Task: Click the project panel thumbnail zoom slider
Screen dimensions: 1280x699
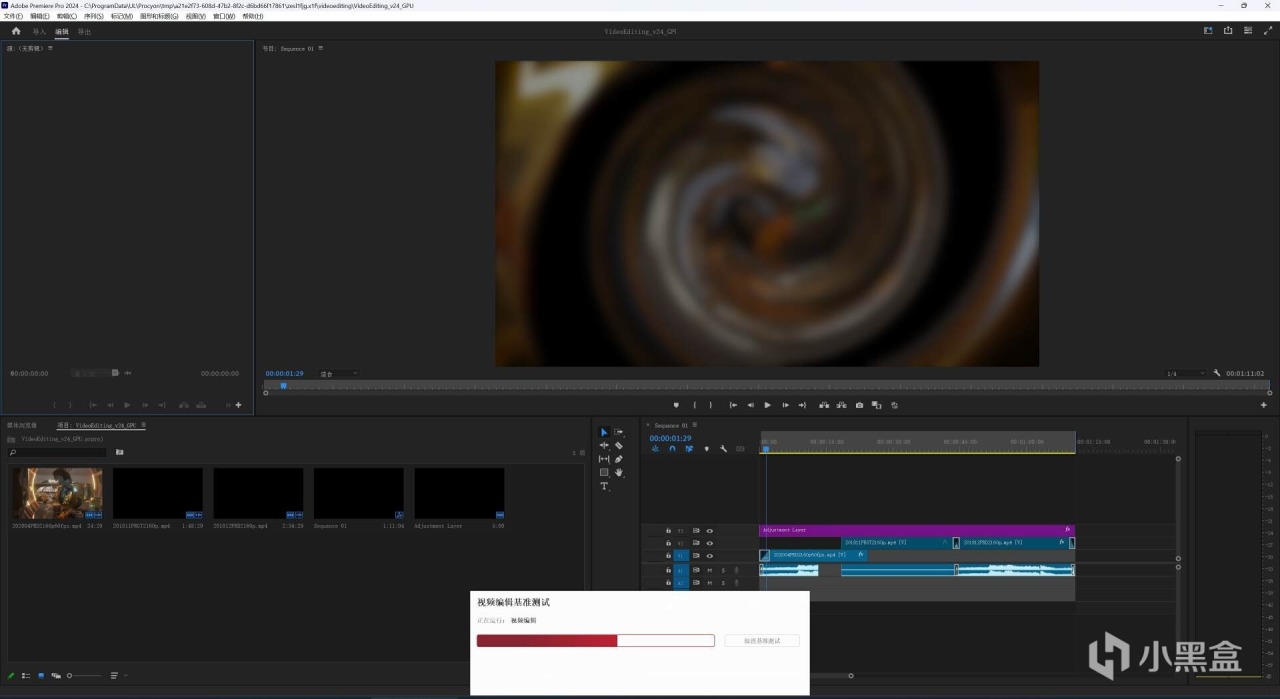Action: tap(70, 676)
